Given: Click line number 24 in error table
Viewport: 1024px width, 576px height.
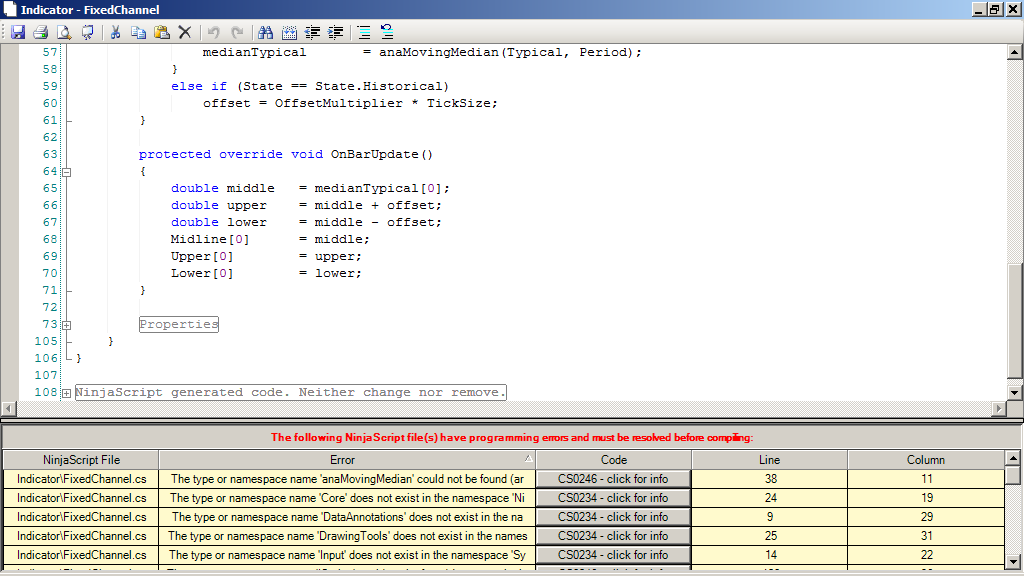Looking at the screenshot, I should [770, 498].
